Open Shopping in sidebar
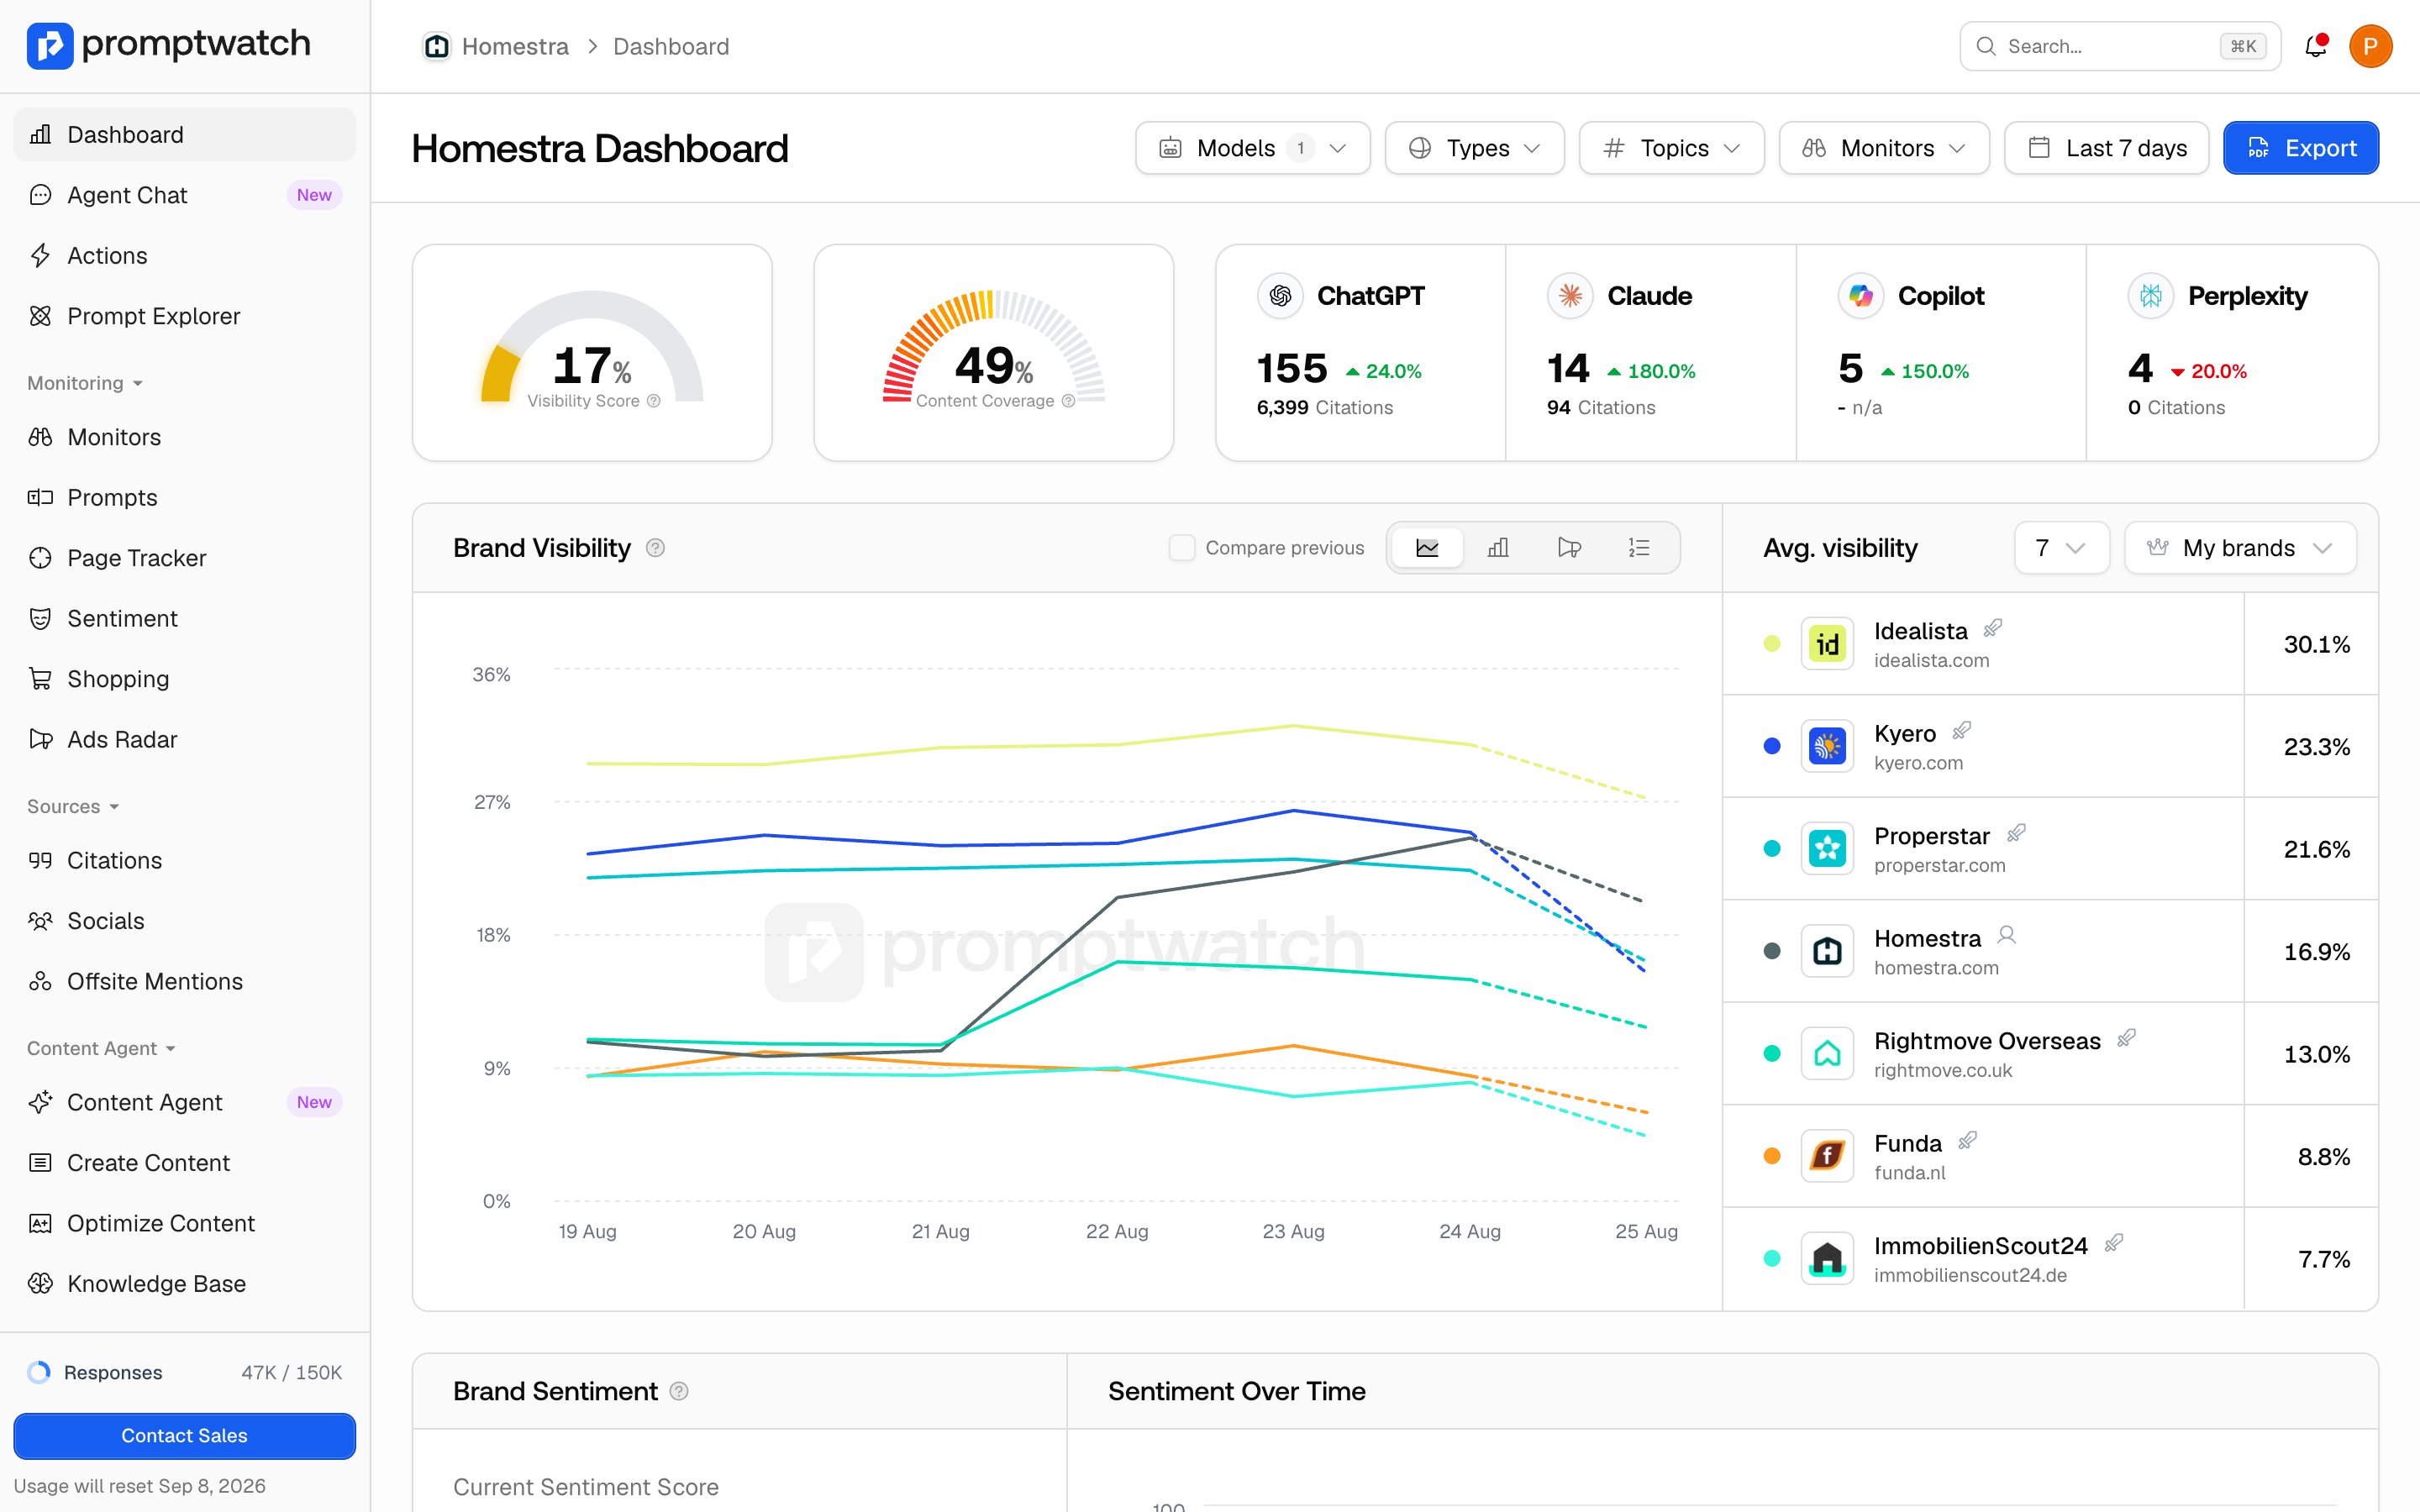2420x1512 pixels. click(184, 679)
